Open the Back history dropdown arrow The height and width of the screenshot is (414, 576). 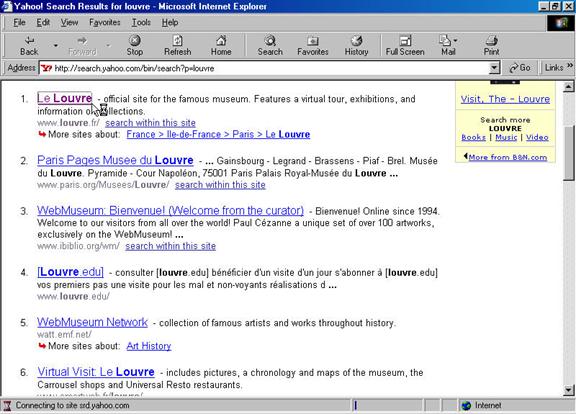[x=56, y=46]
